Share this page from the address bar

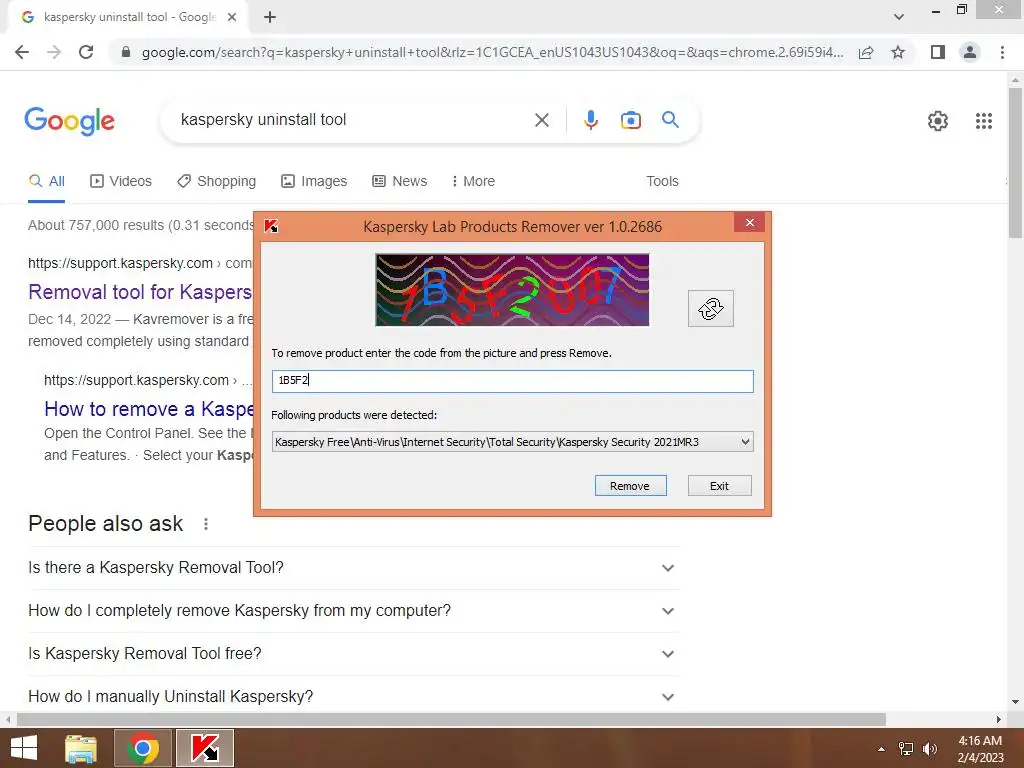(866, 52)
